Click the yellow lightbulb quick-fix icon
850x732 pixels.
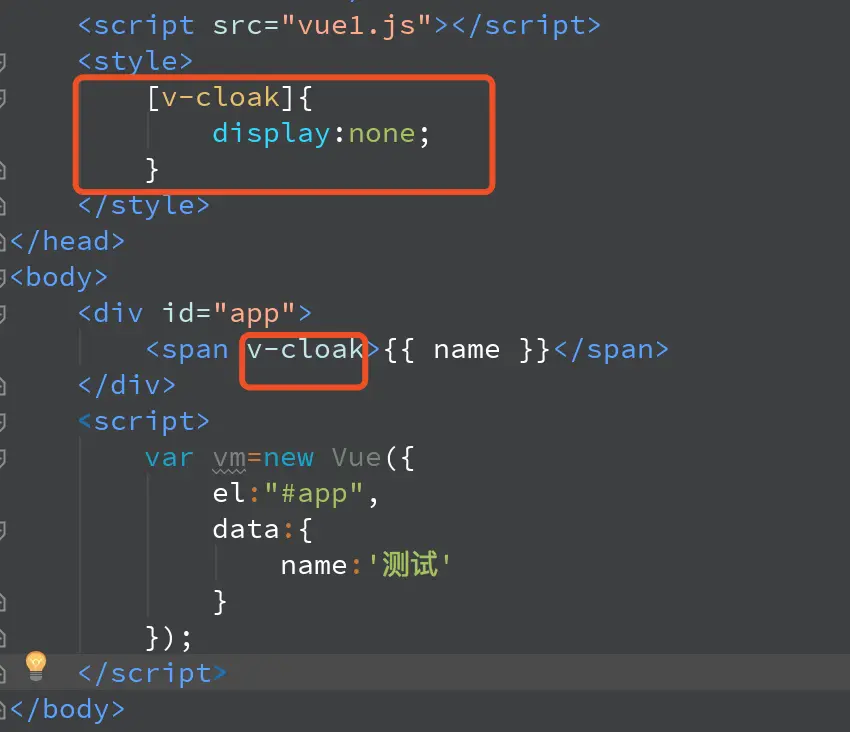point(36,666)
